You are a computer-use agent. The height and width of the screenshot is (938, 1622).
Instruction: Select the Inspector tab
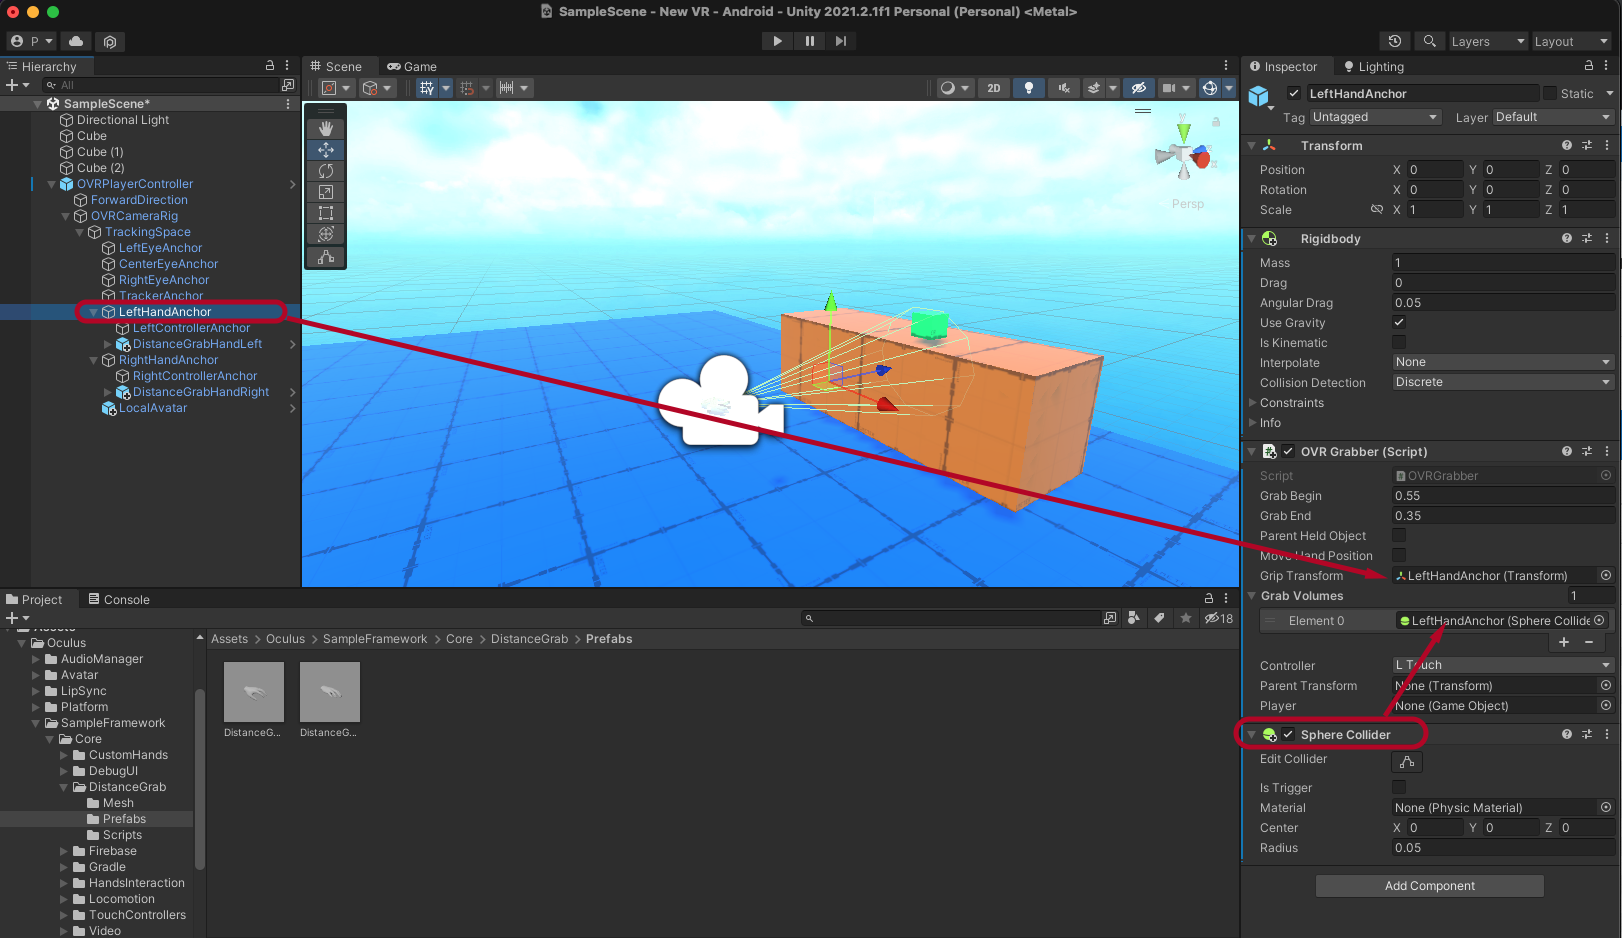pyautogui.click(x=1284, y=67)
